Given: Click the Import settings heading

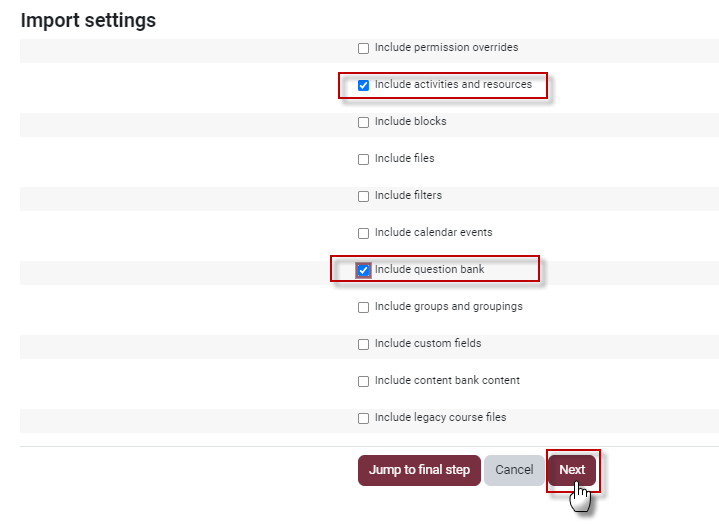Looking at the screenshot, I should [88, 21].
